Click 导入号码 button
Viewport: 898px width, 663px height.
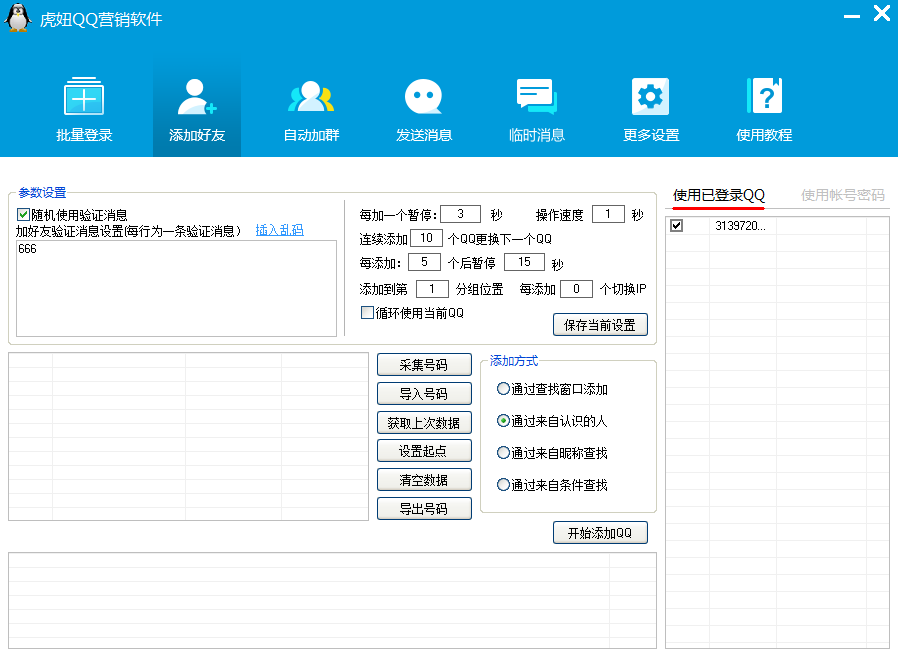(x=424, y=393)
